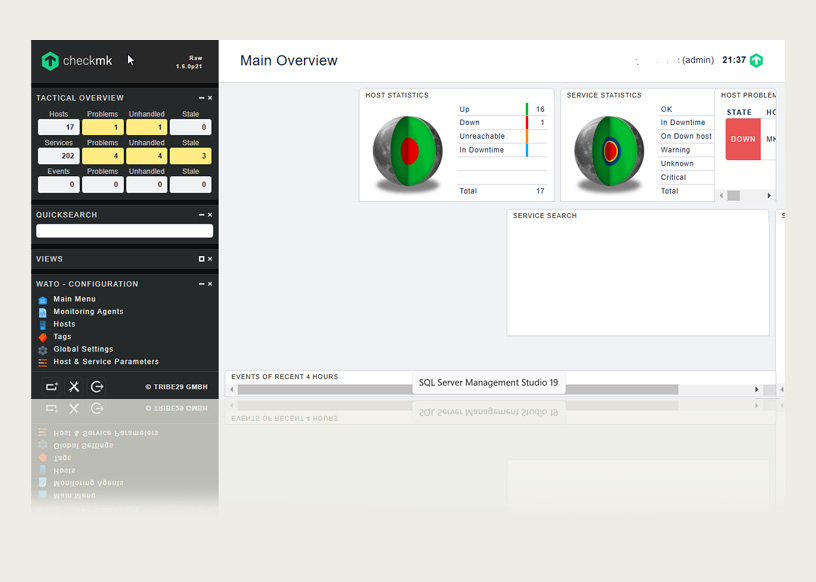816x582 pixels.
Task: Click the orange Tags icon in WATO
Action: [43, 337]
